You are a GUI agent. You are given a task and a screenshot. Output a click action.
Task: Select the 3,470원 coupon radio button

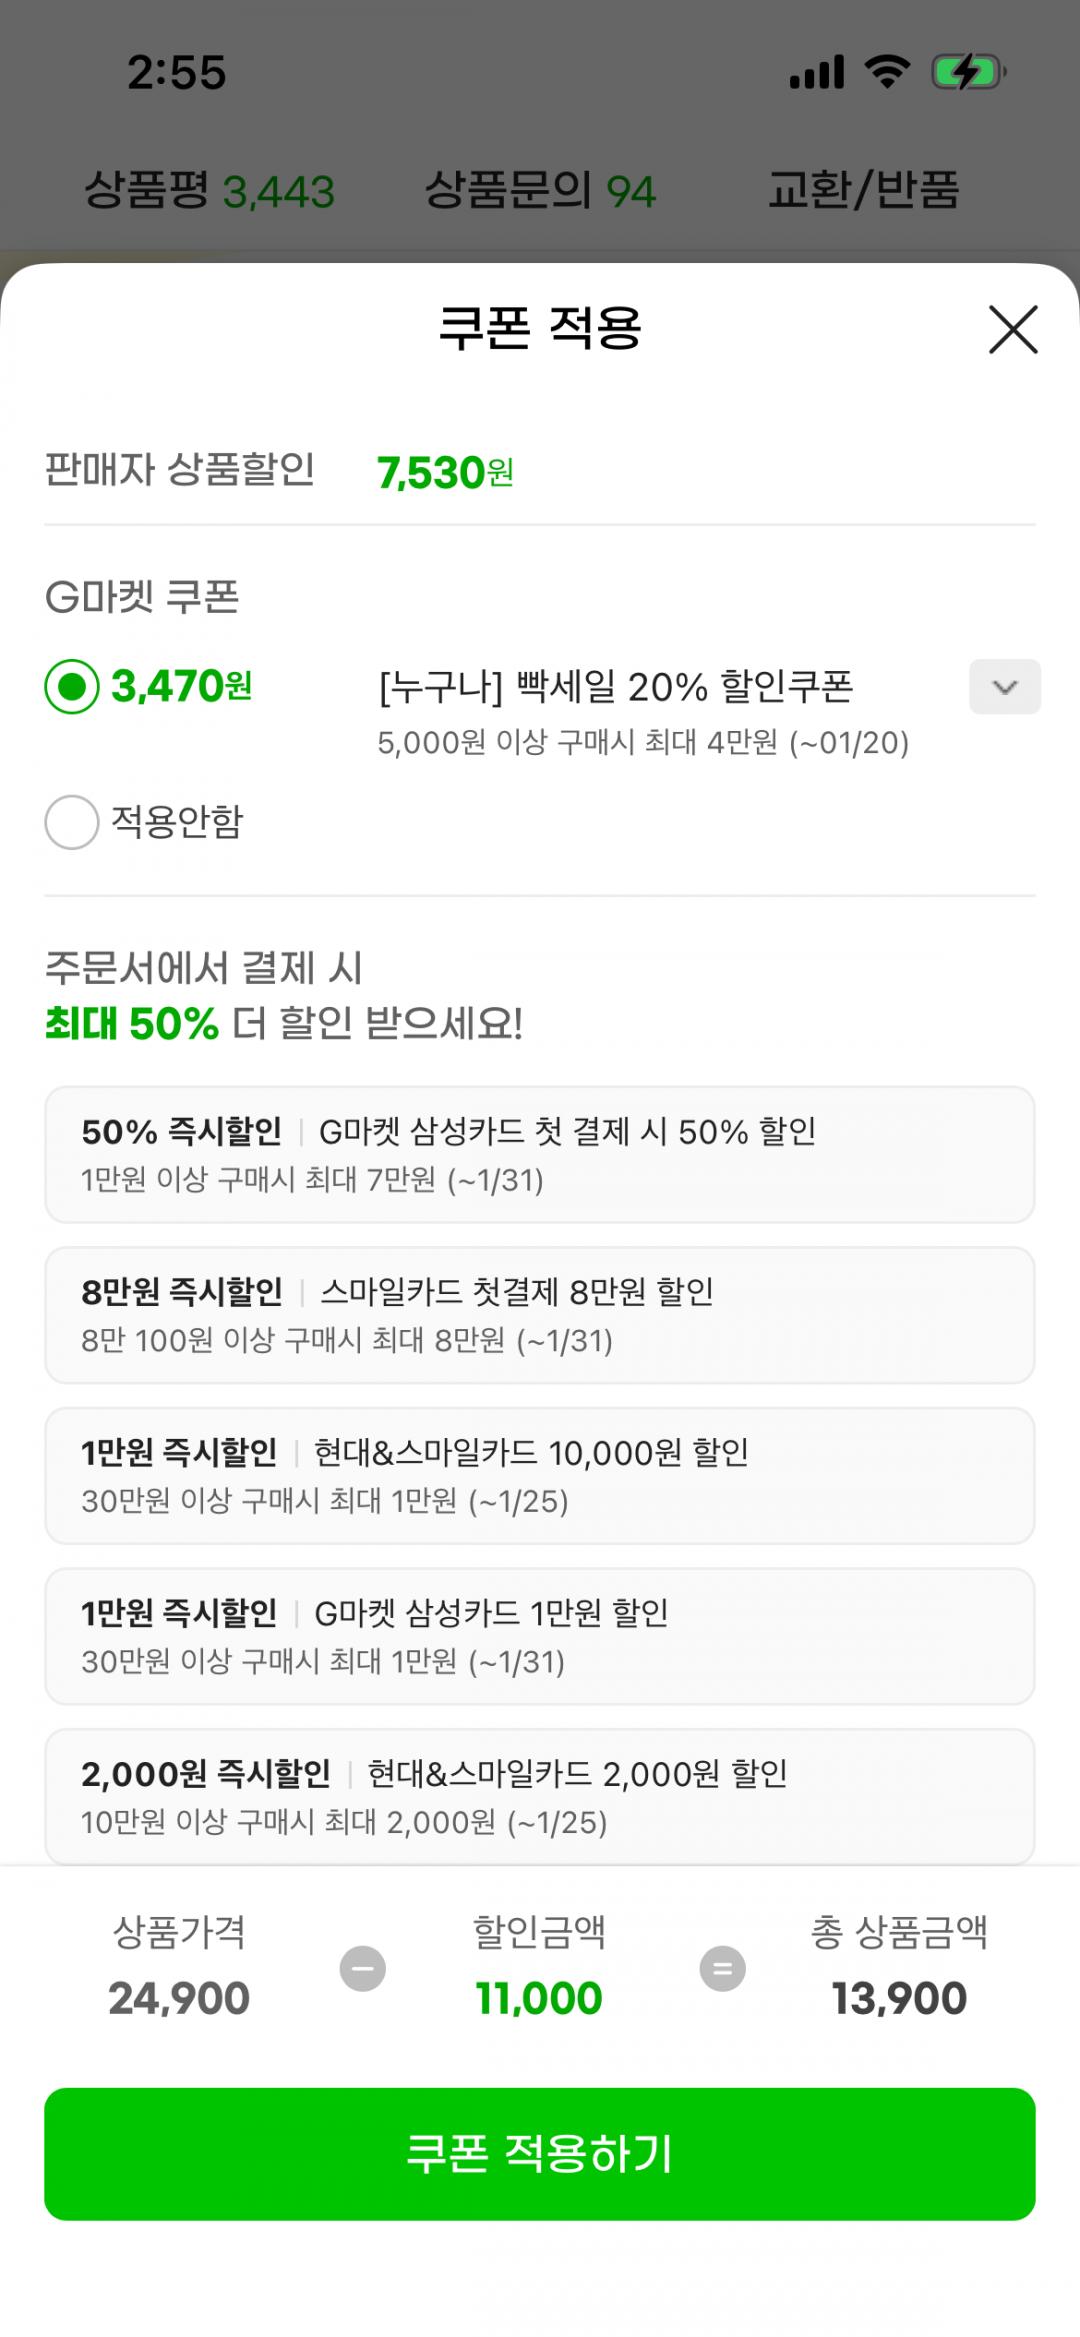coord(72,687)
